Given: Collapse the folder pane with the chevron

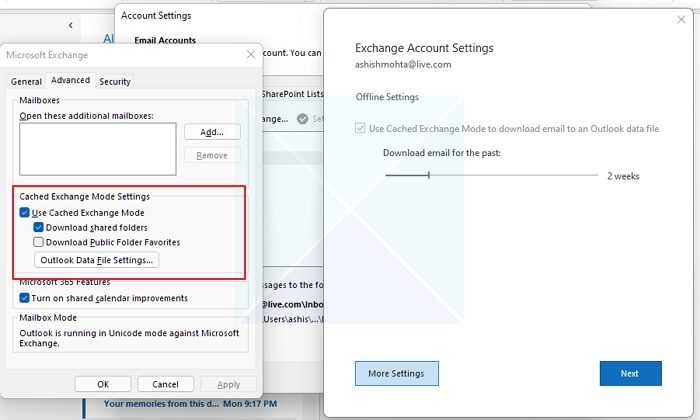Looking at the screenshot, I should pos(71,25).
